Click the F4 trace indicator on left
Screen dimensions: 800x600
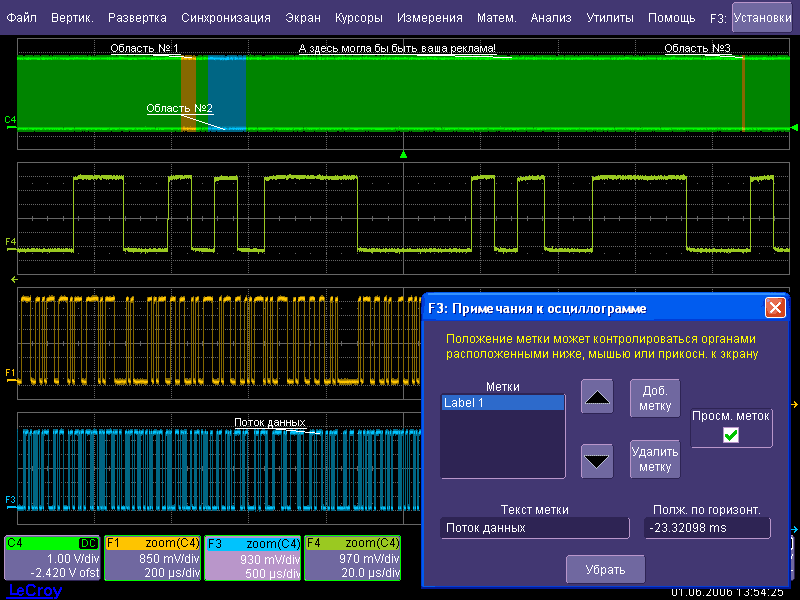click(10, 242)
